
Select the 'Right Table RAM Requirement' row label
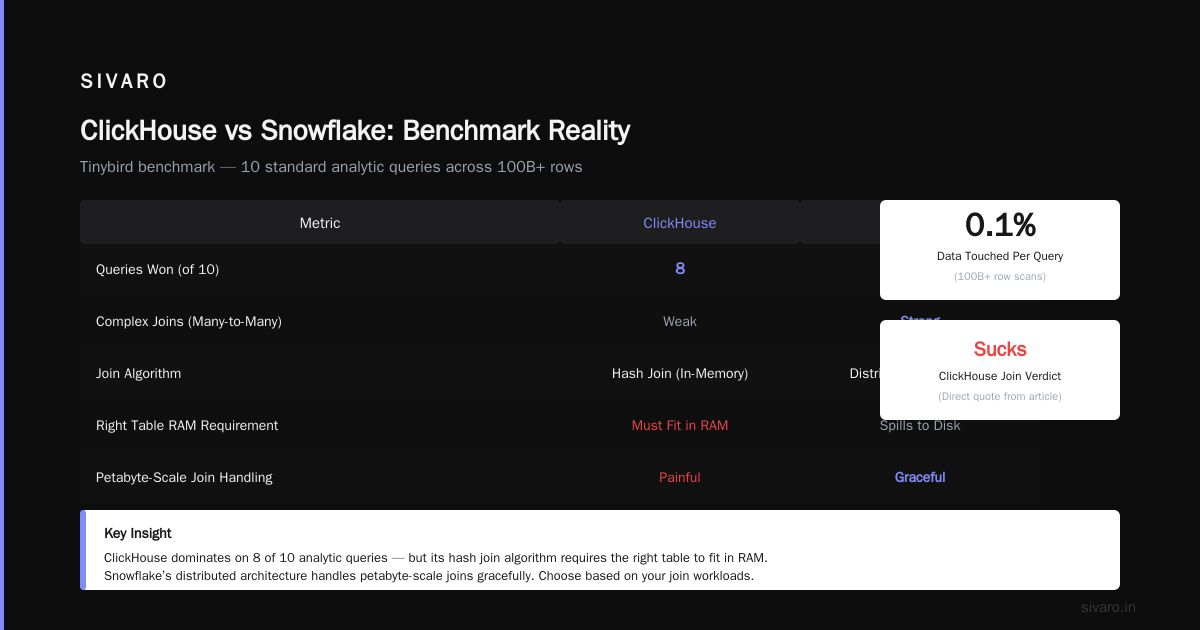[187, 425]
